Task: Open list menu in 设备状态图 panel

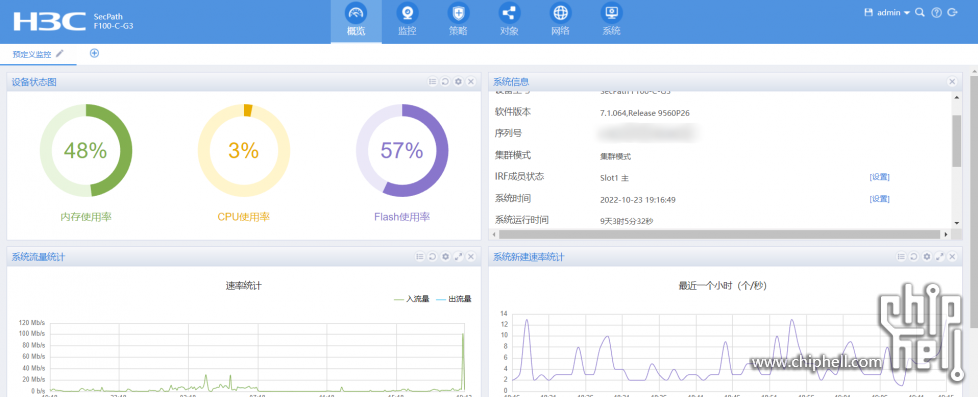Action: click(432, 82)
